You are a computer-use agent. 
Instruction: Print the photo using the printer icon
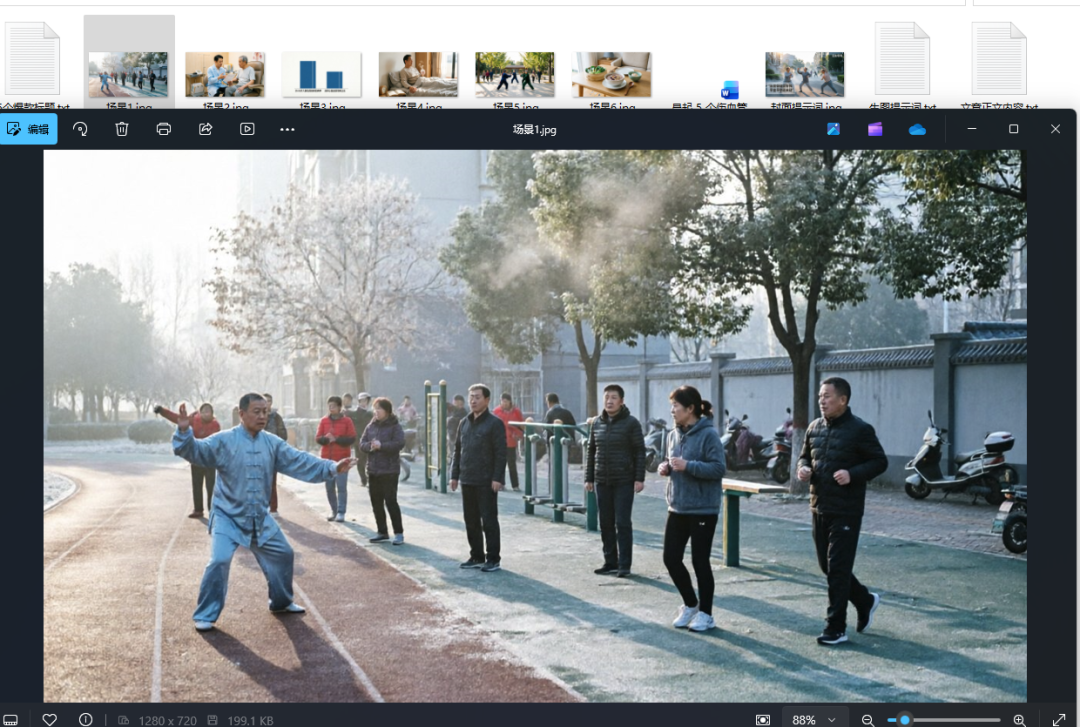[163, 129]
